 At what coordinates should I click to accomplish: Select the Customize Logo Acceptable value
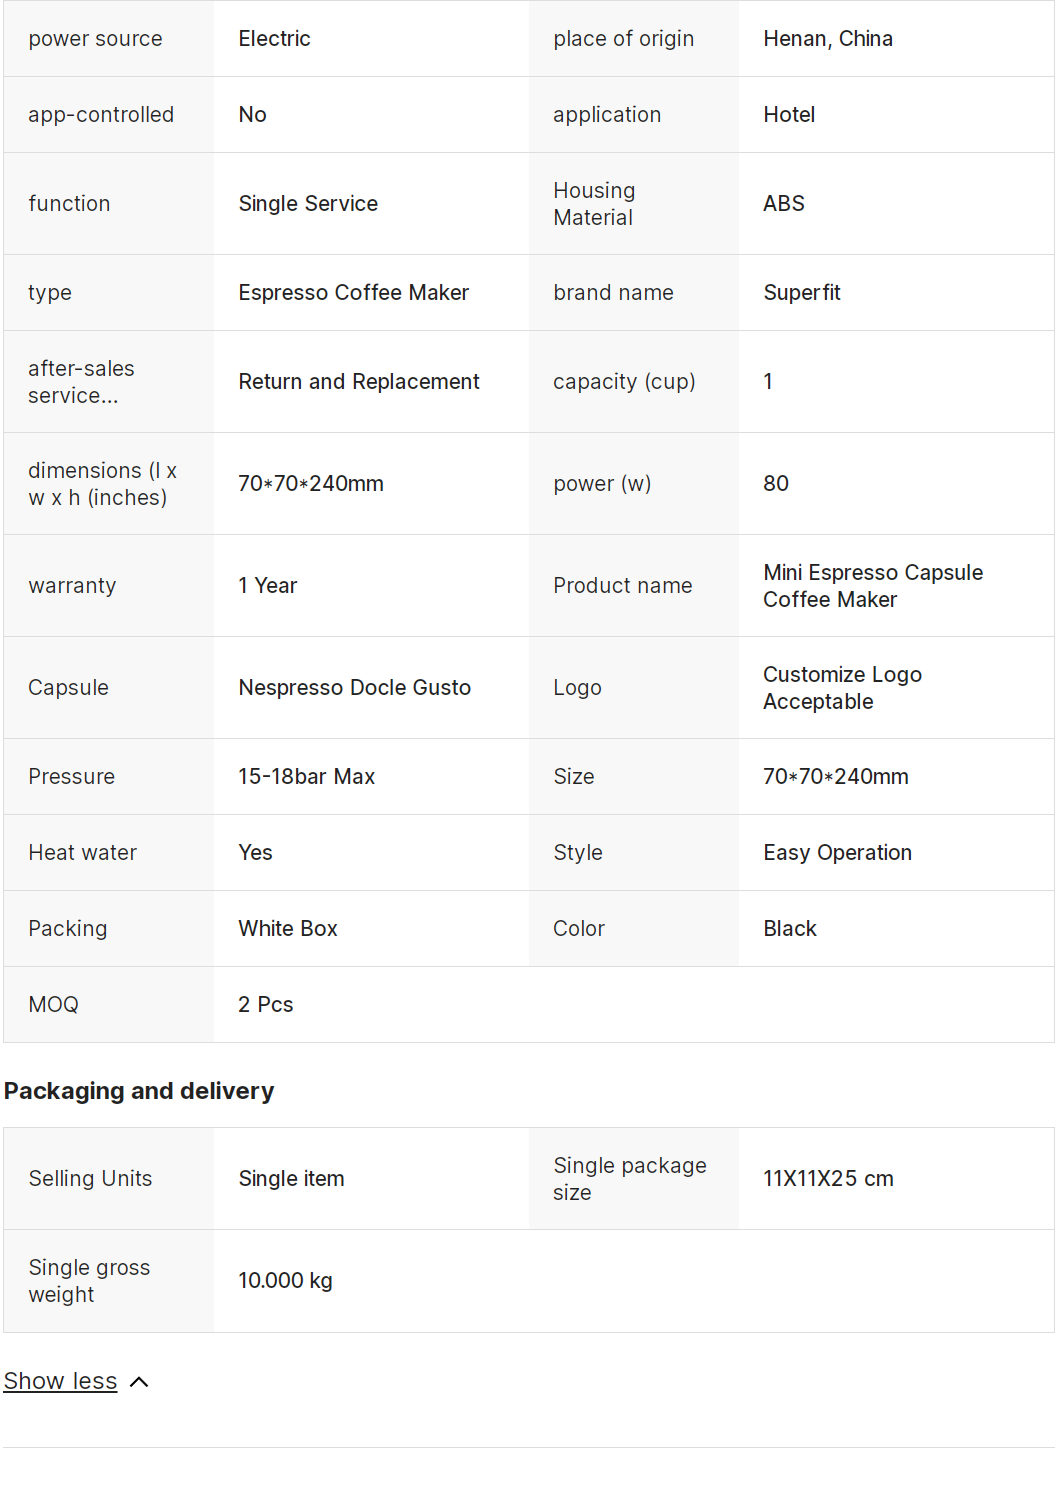point(842,688)
